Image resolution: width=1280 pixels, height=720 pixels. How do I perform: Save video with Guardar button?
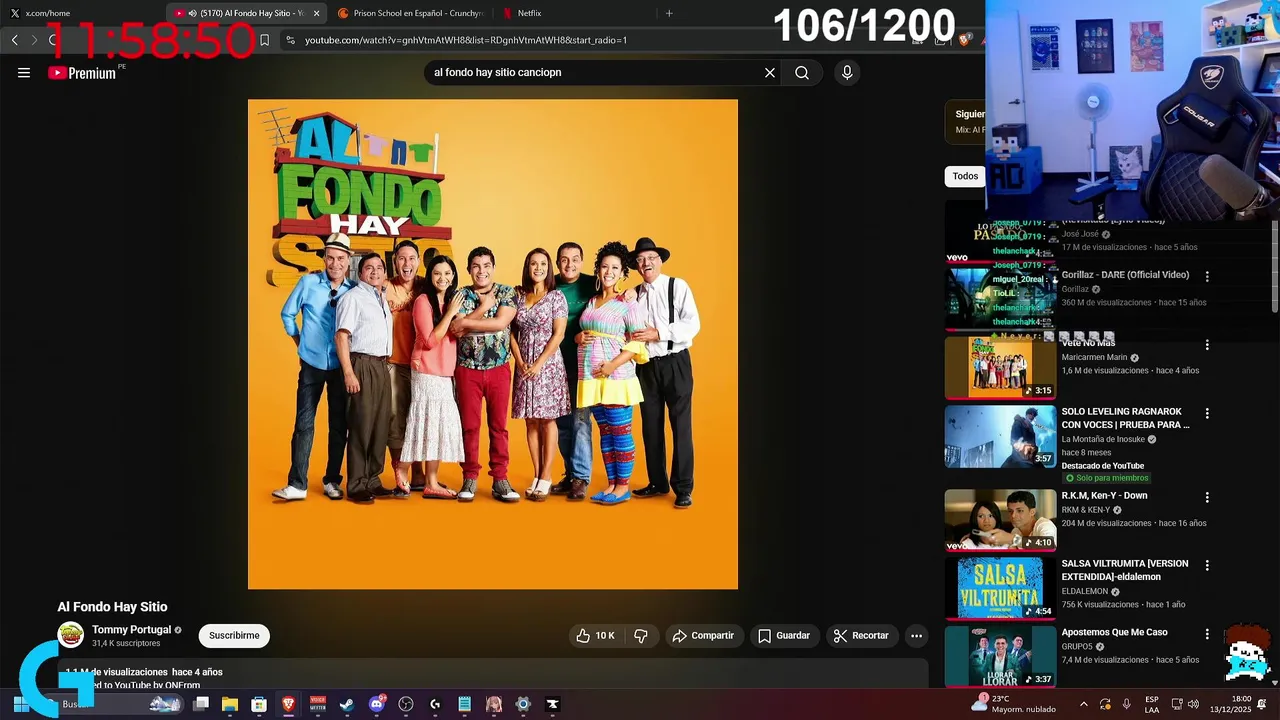coord(785,635)
